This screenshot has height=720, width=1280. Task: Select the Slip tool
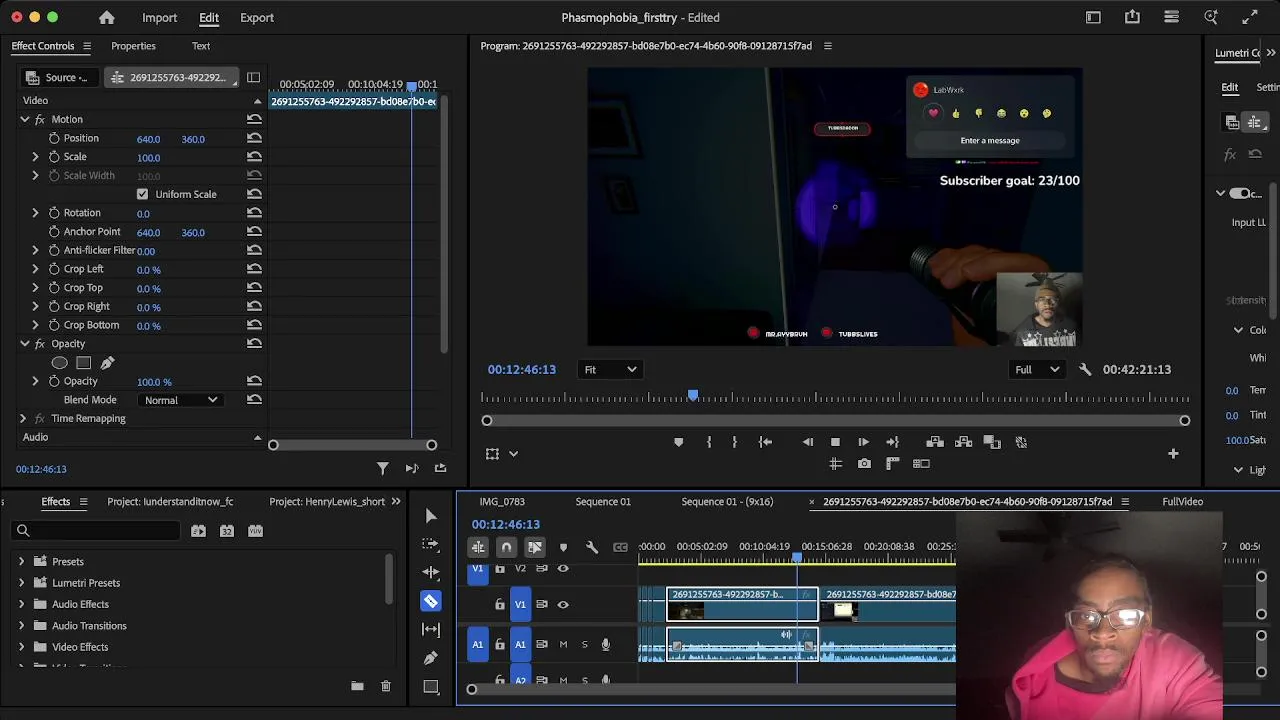click(x=431, y=629)
